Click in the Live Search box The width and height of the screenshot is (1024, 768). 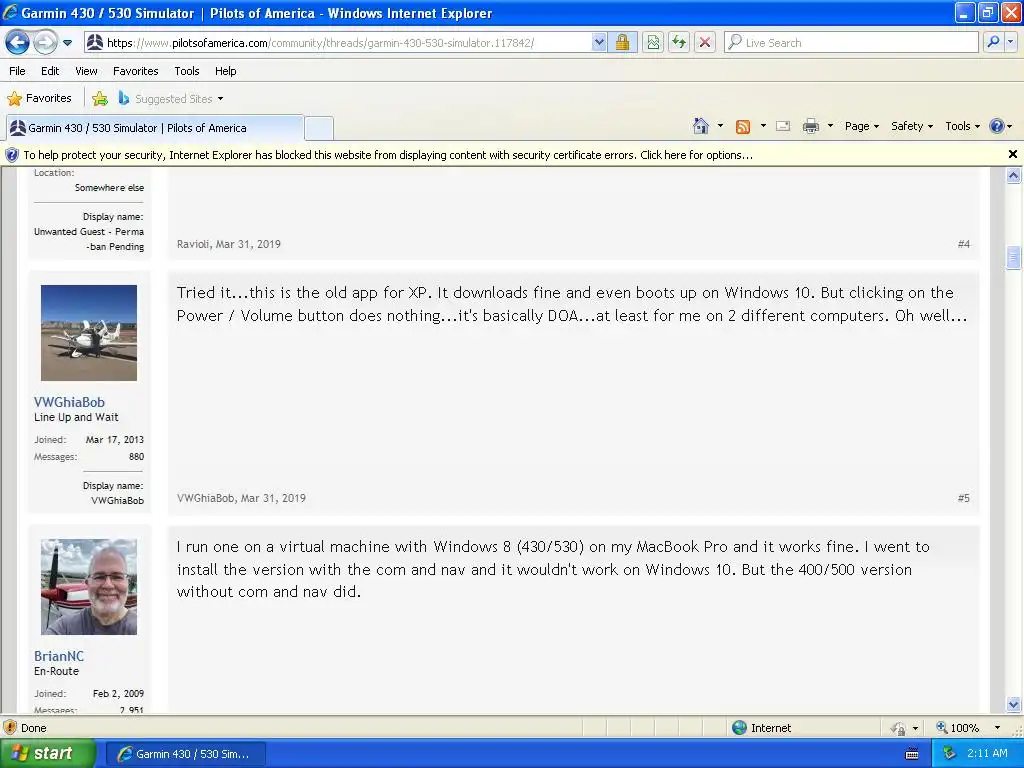[x=851, y=43]
